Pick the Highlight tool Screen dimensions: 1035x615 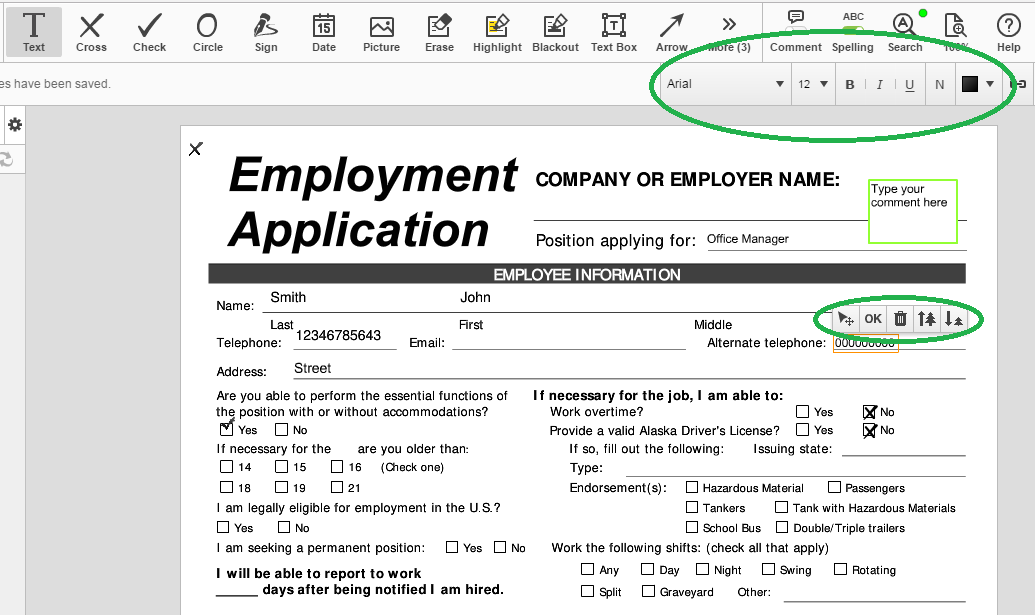click(497, 32)
